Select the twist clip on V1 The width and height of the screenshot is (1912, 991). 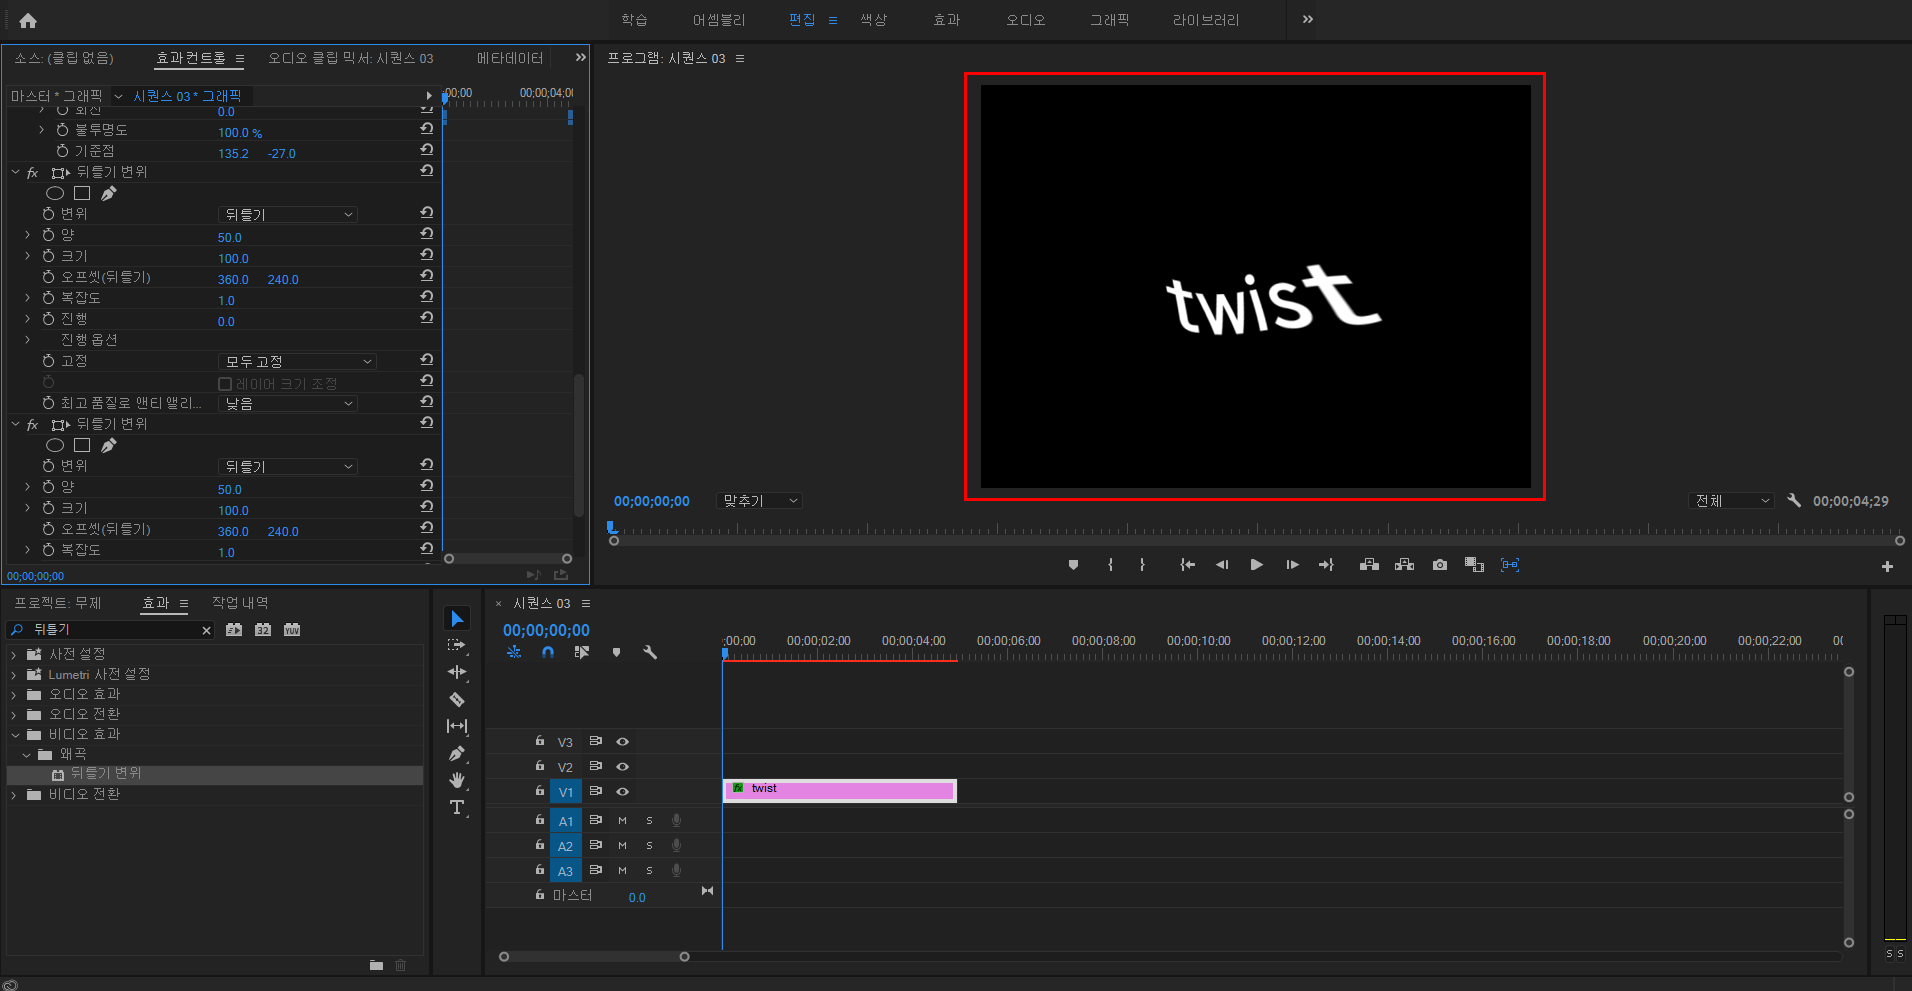(x=839, y=790)
